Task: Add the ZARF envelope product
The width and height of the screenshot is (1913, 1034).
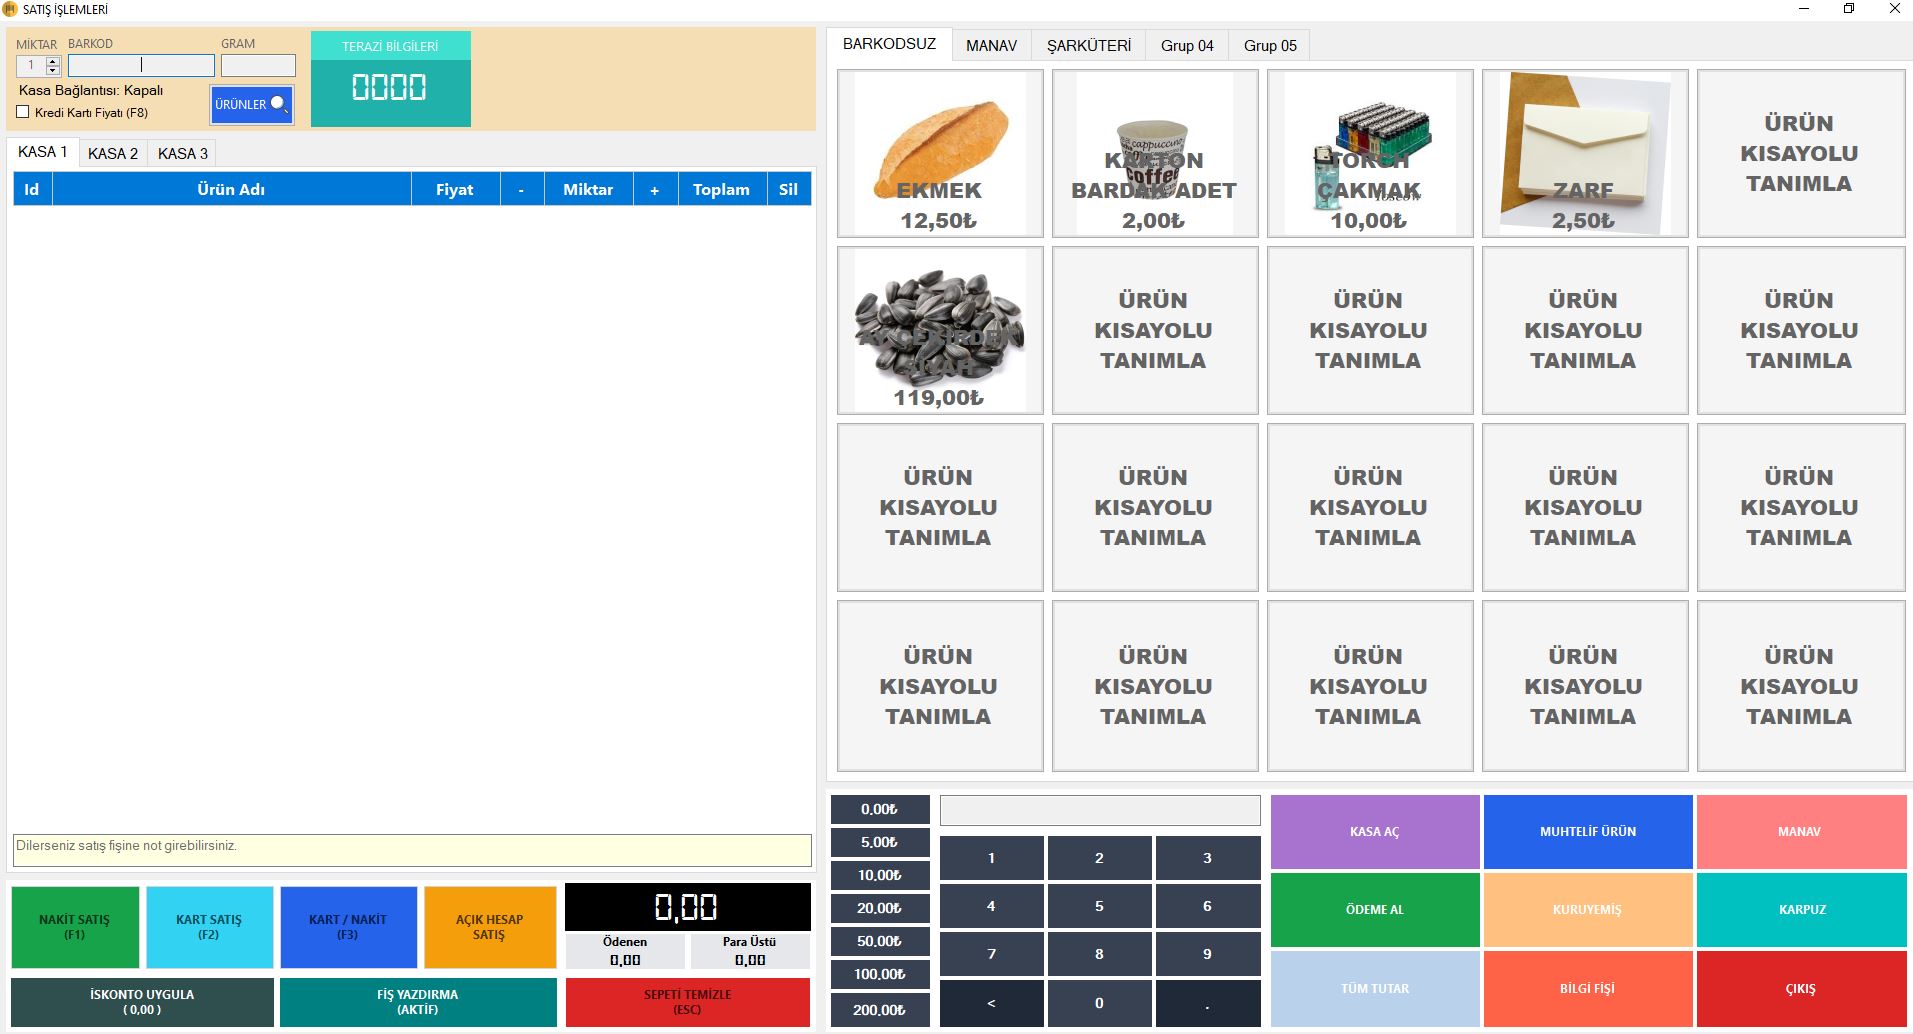Action: [x=1584, y=152]
